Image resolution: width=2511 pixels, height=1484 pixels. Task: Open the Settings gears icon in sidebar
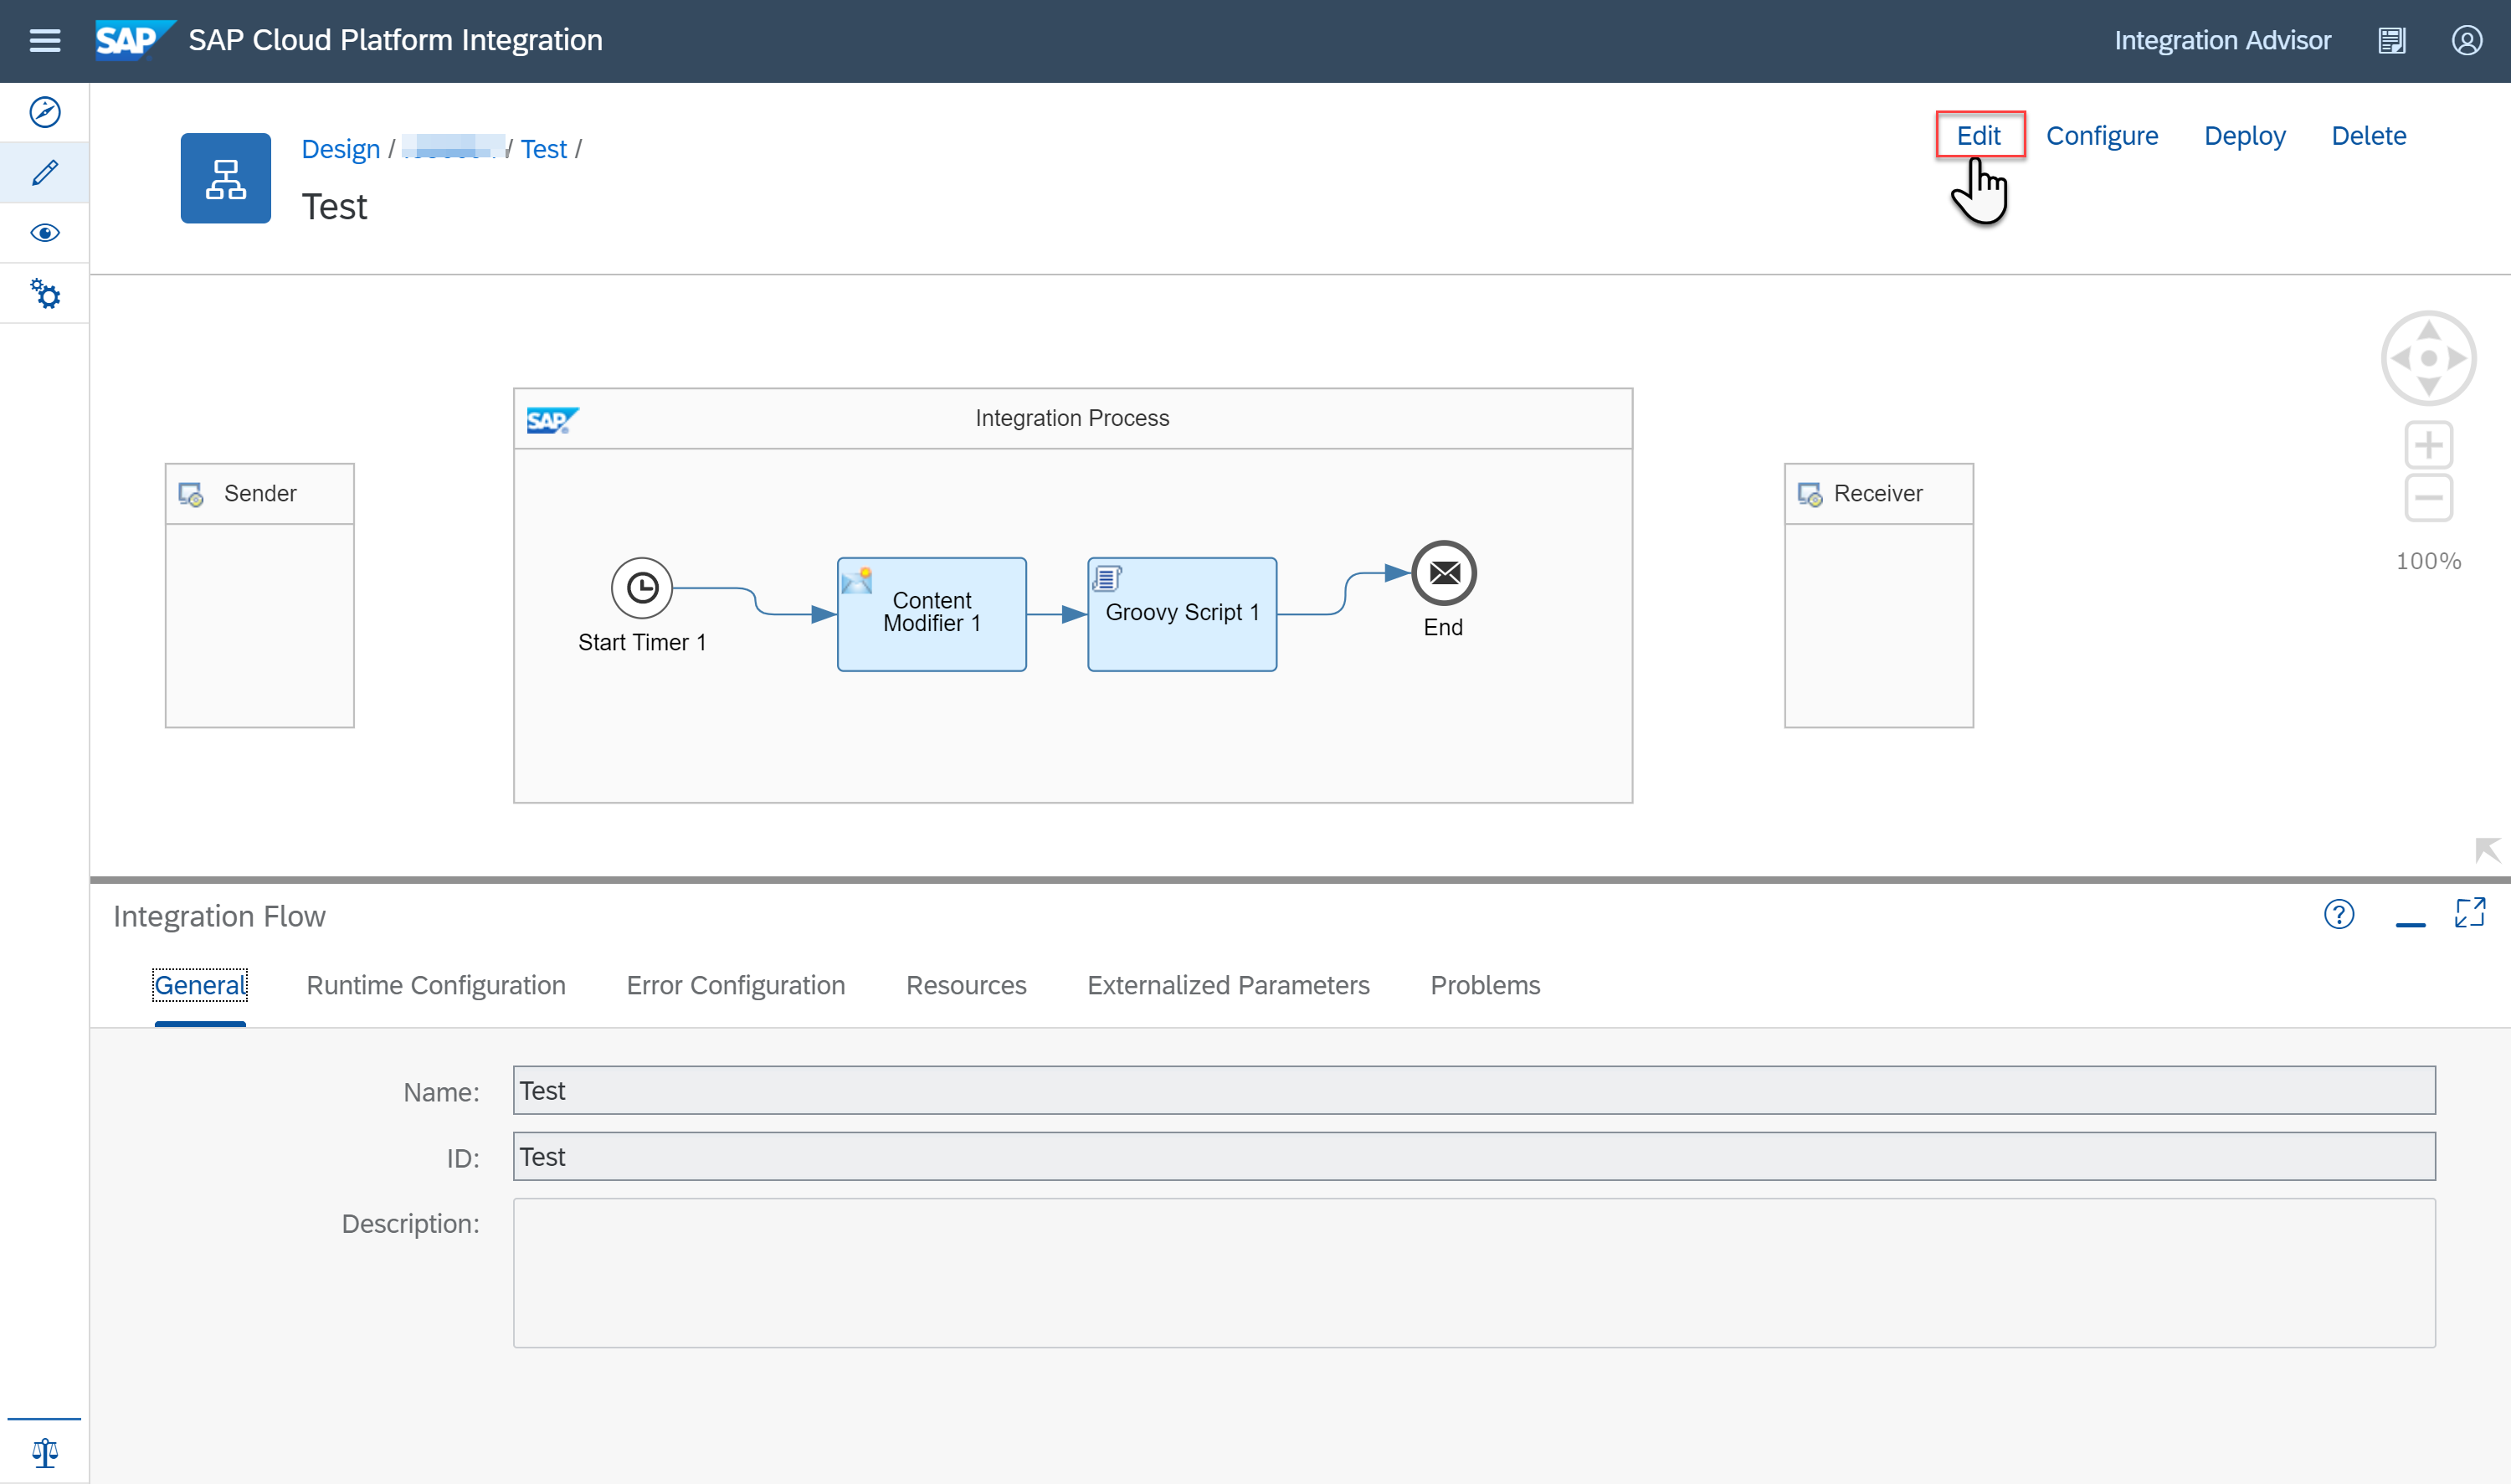[45, 294]
